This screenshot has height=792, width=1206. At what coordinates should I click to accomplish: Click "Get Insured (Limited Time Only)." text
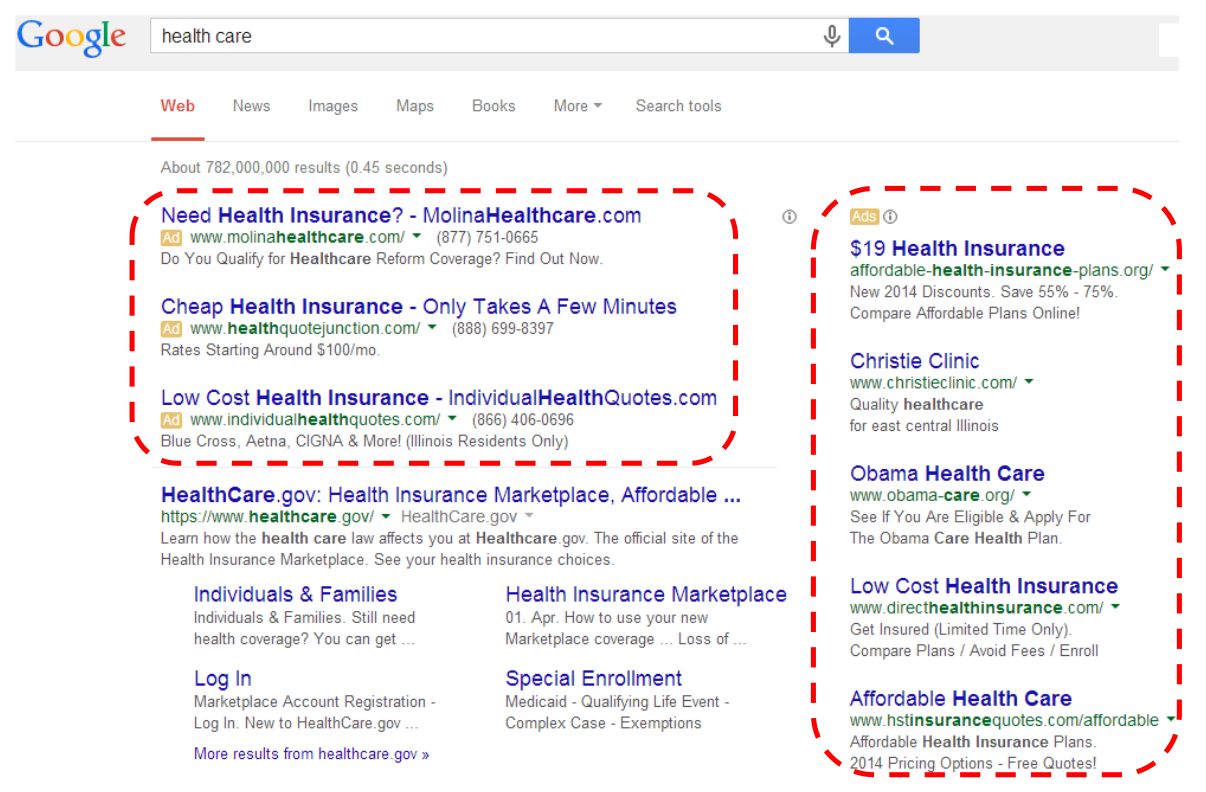[x=961, y=629]
